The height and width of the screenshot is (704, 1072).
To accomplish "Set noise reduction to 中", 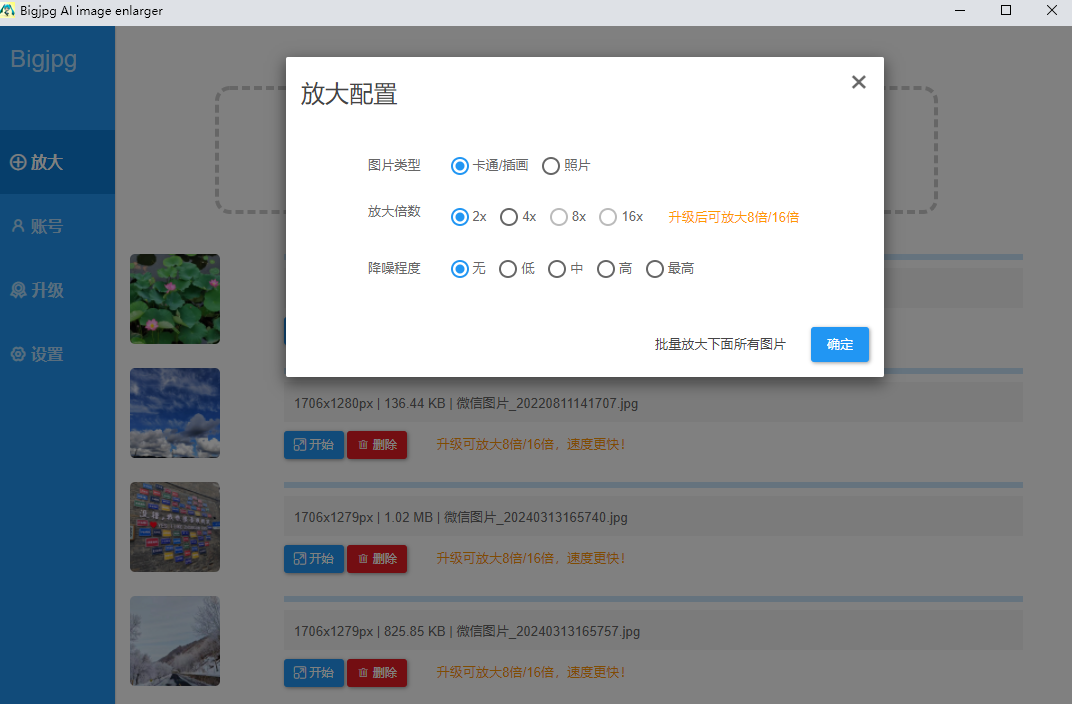I will coord(557,269).
